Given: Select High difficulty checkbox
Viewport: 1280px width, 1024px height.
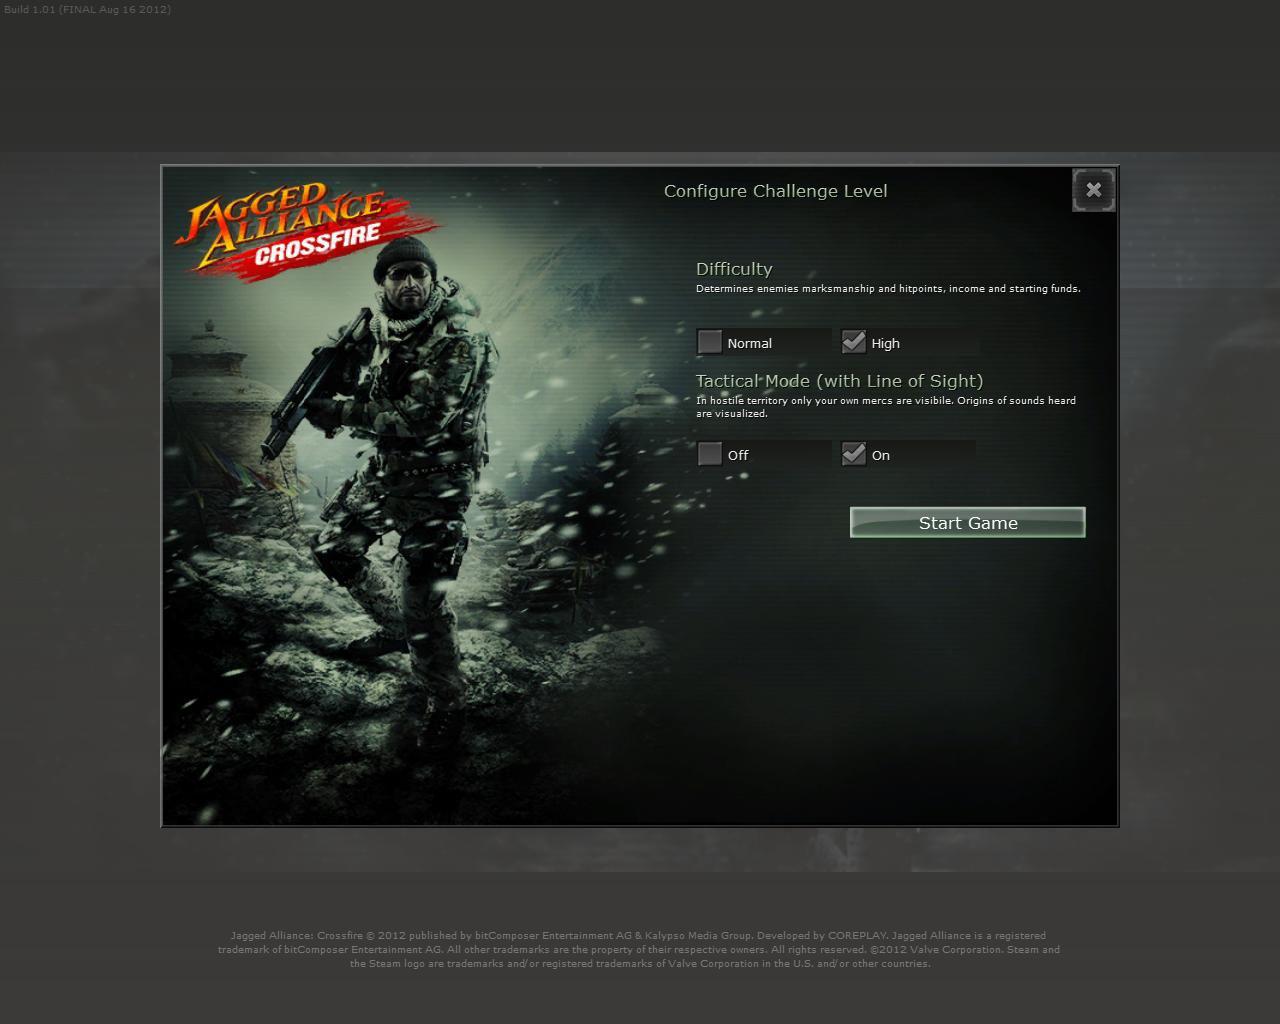Looking at the screenshot, I should coord(853,342).
